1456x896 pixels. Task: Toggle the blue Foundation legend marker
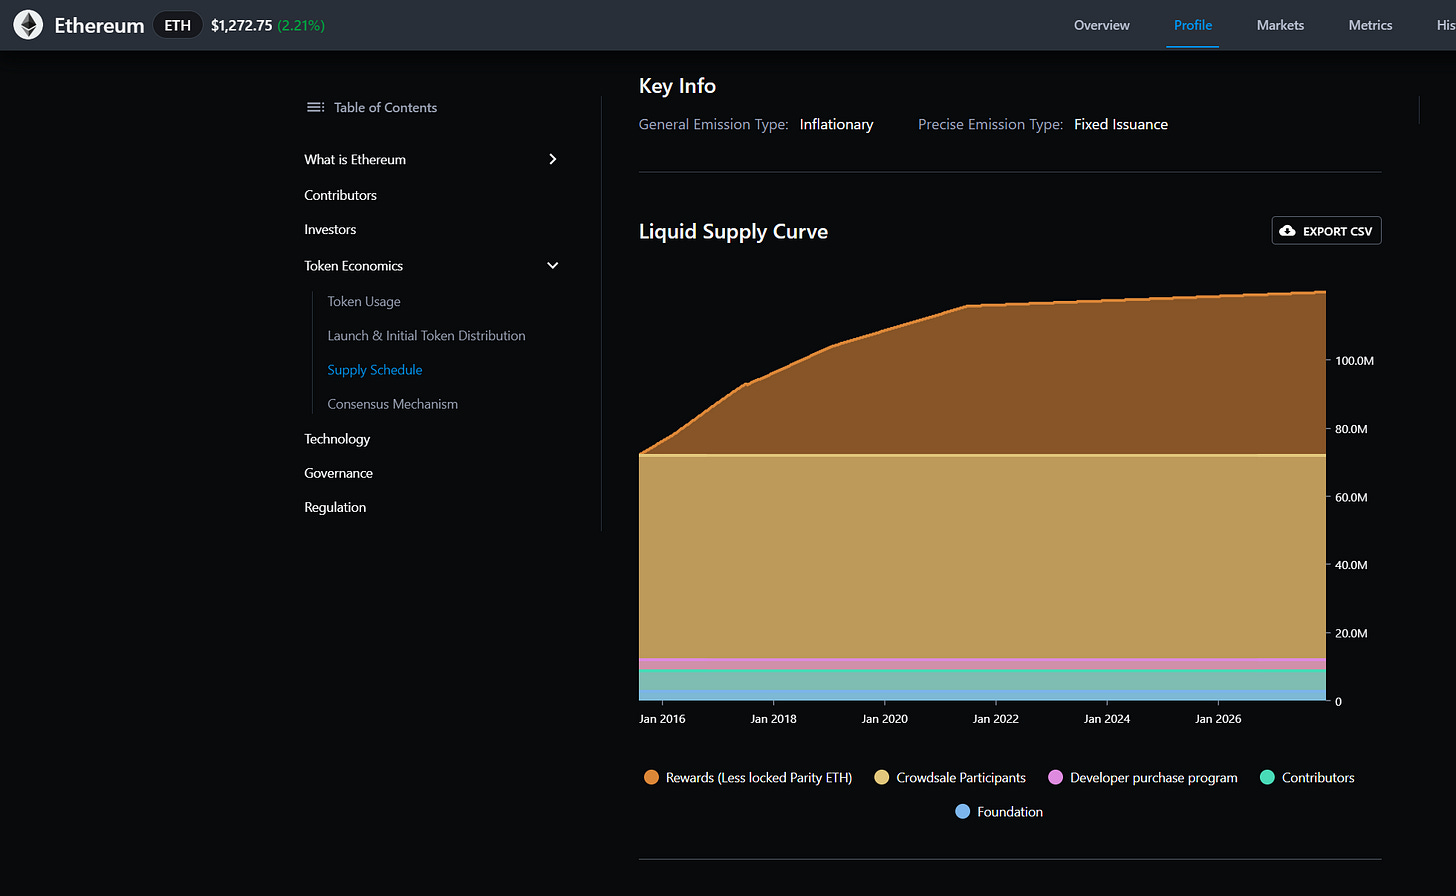pyautogui.click(x=962, y=812)
